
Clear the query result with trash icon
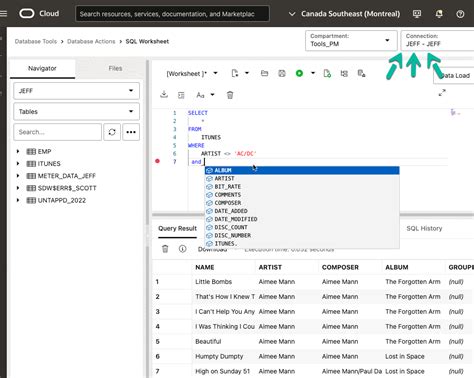click(x=165, y=249)
